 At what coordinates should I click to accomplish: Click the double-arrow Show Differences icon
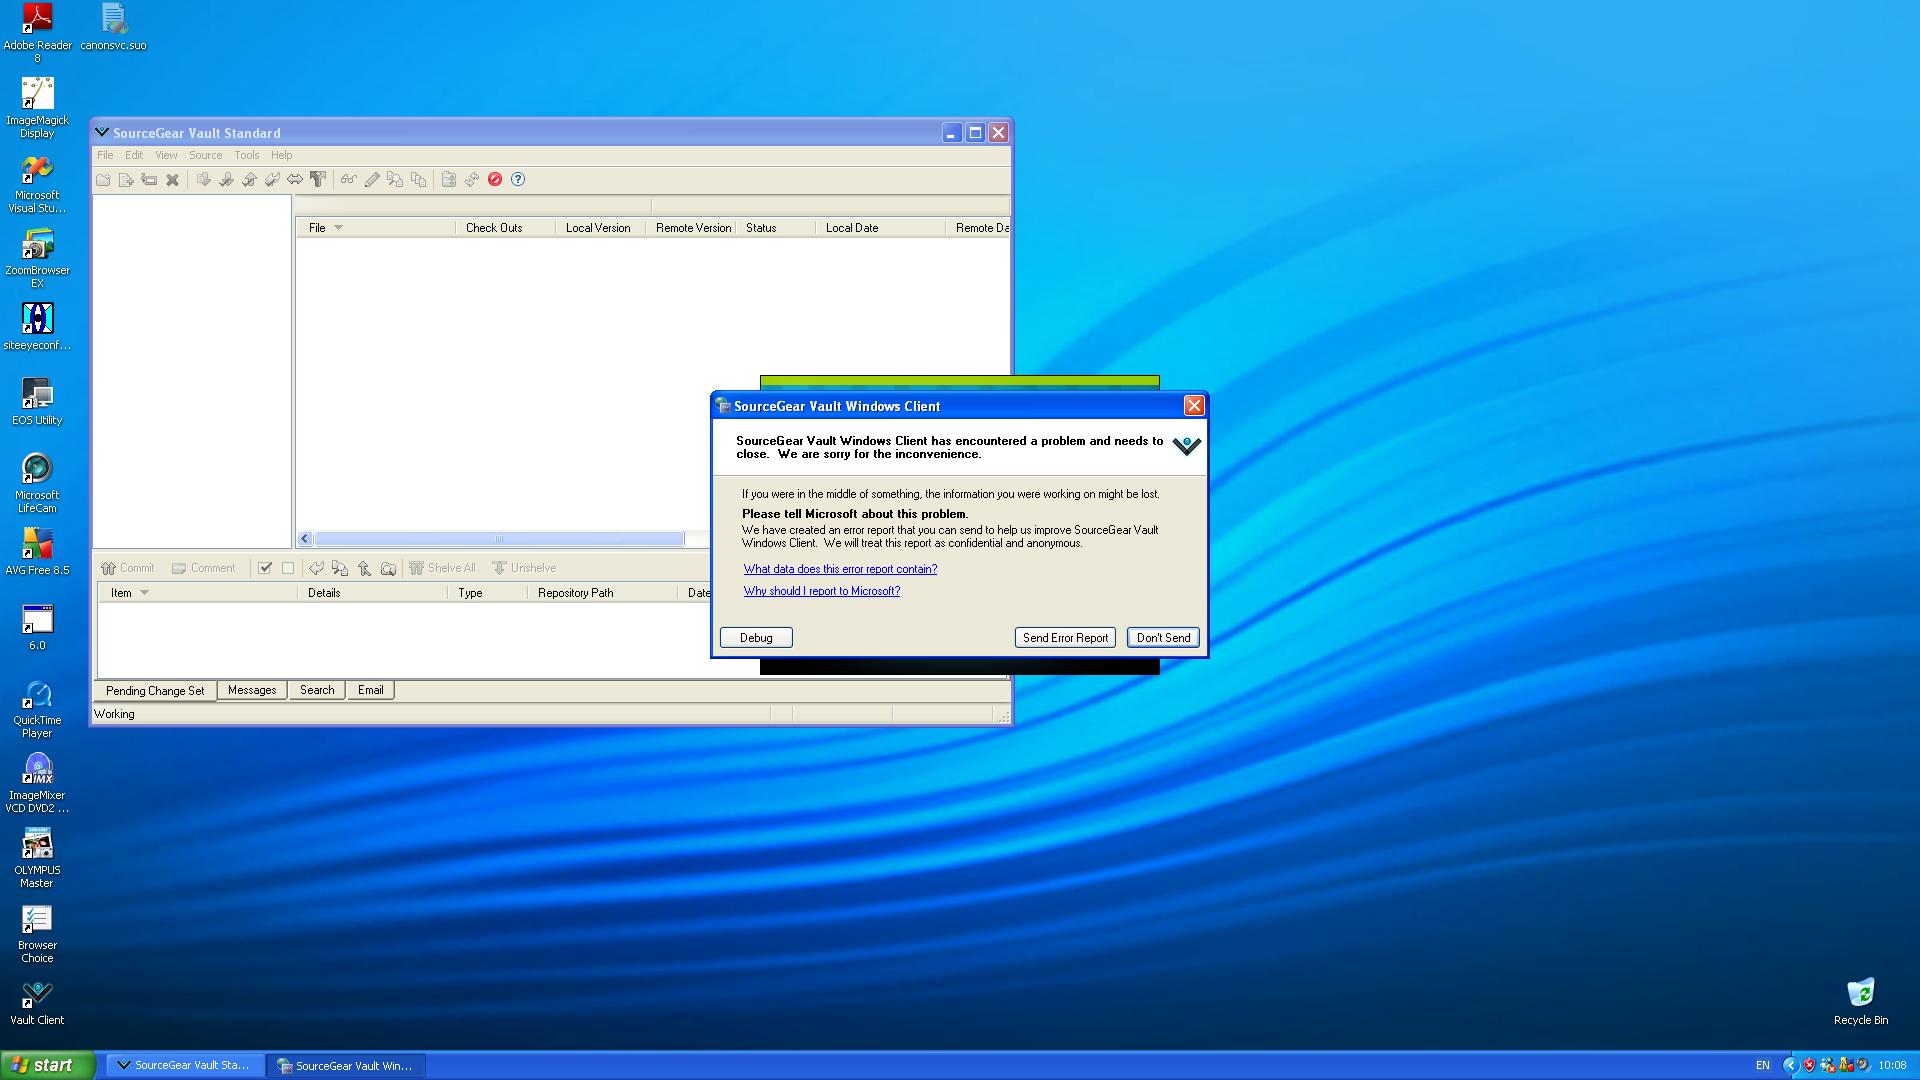pos(295,180)
